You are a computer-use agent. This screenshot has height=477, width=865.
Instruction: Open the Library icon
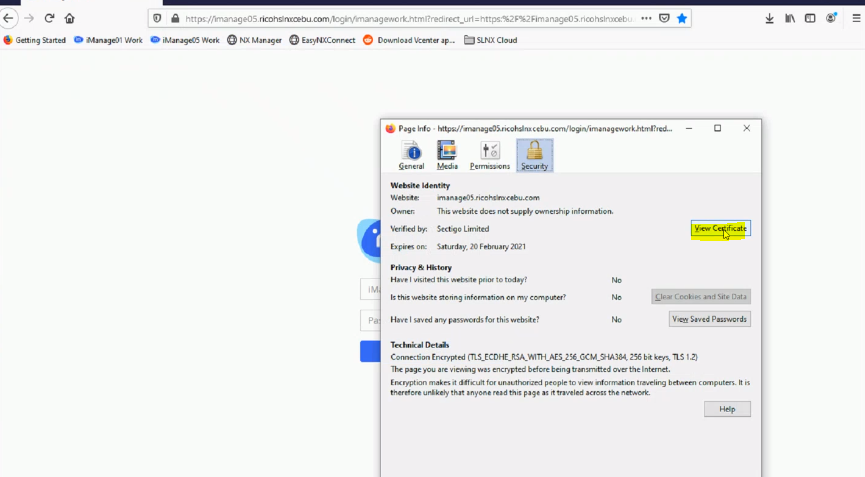click(x=790, y=19)
